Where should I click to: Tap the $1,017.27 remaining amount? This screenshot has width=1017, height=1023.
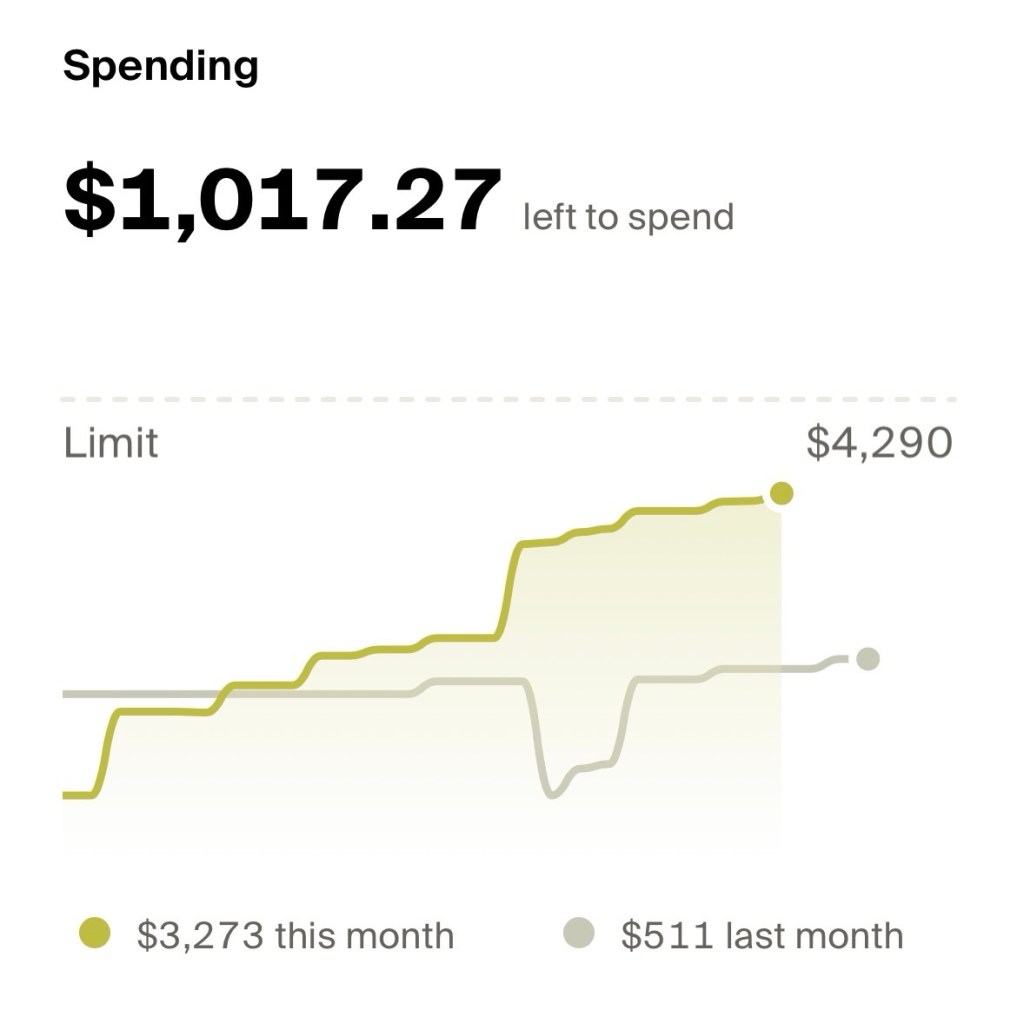coord(282,201)
